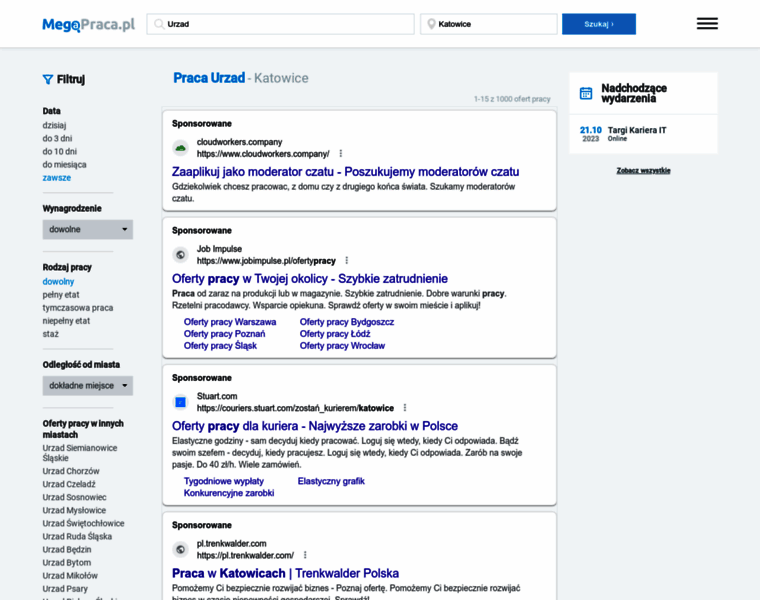
Task: Open the Zaaplikuj jako moderator czatu ad
Action: [x=346, y=172]
